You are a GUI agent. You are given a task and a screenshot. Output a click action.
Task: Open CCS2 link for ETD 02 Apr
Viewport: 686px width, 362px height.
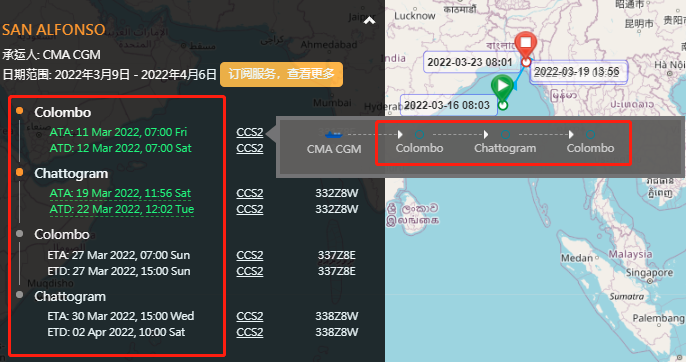point(250,332)
